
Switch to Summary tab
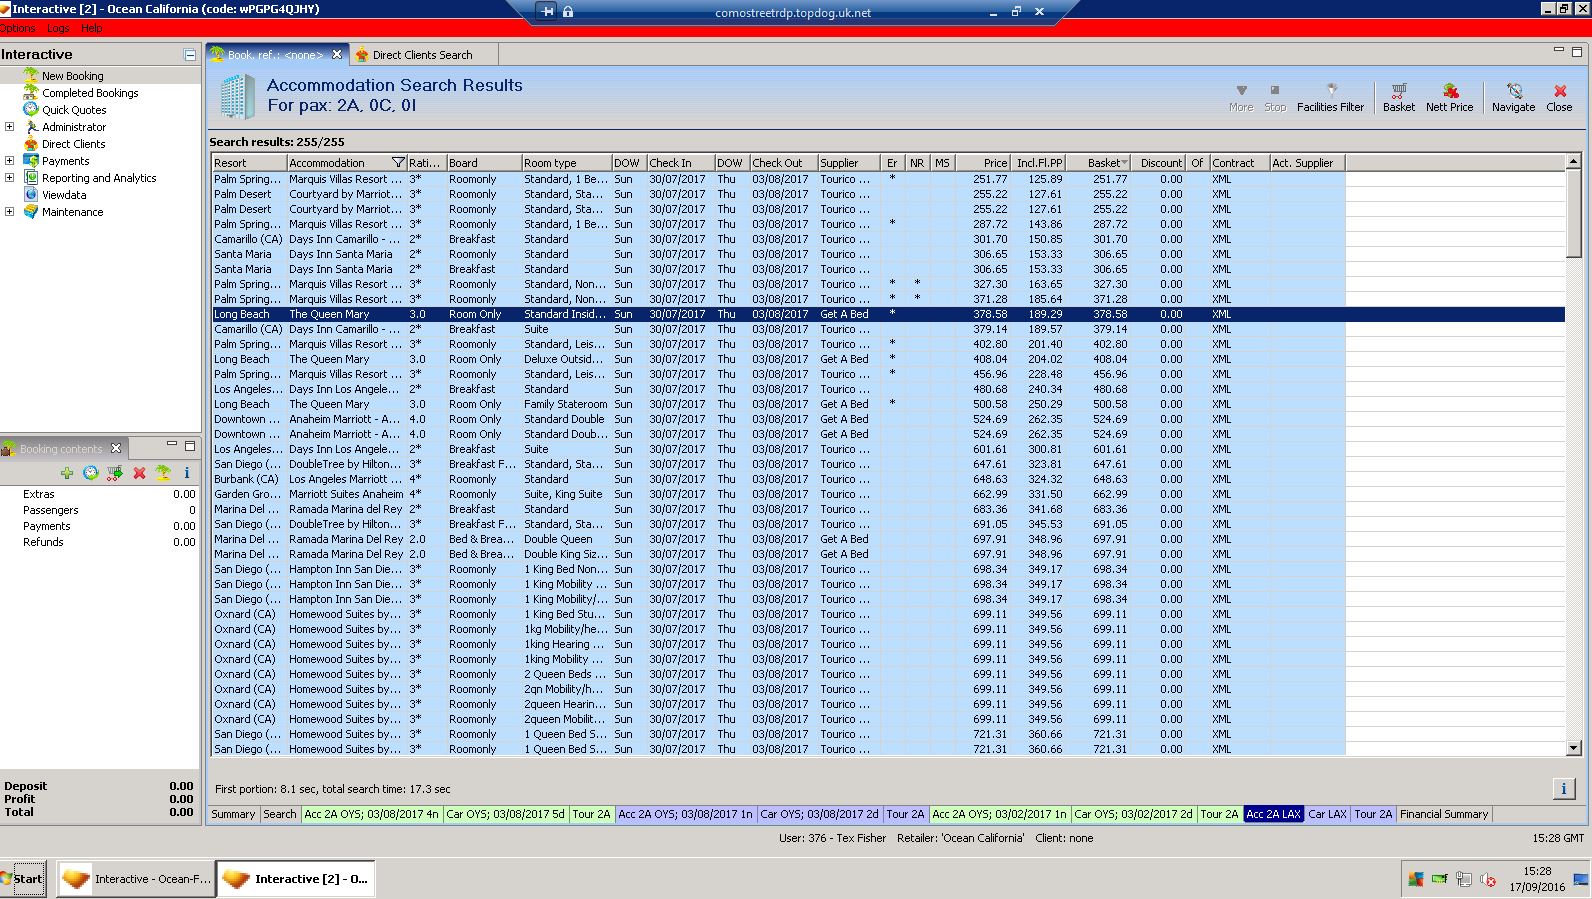233,814
